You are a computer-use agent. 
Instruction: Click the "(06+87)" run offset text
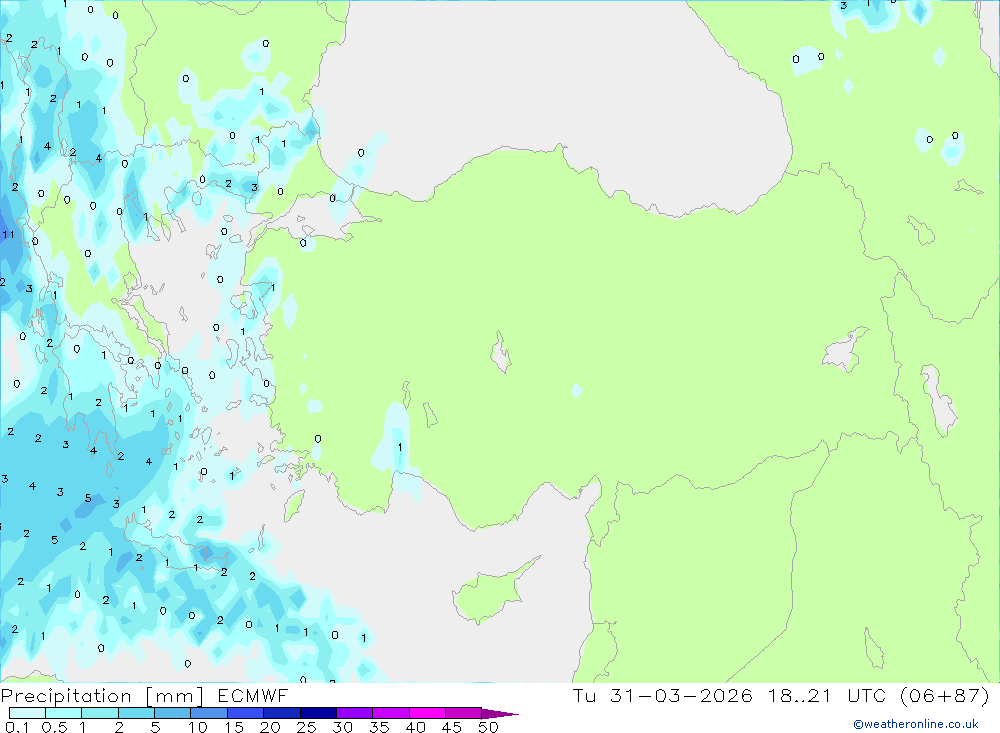(x=945, y=696)
